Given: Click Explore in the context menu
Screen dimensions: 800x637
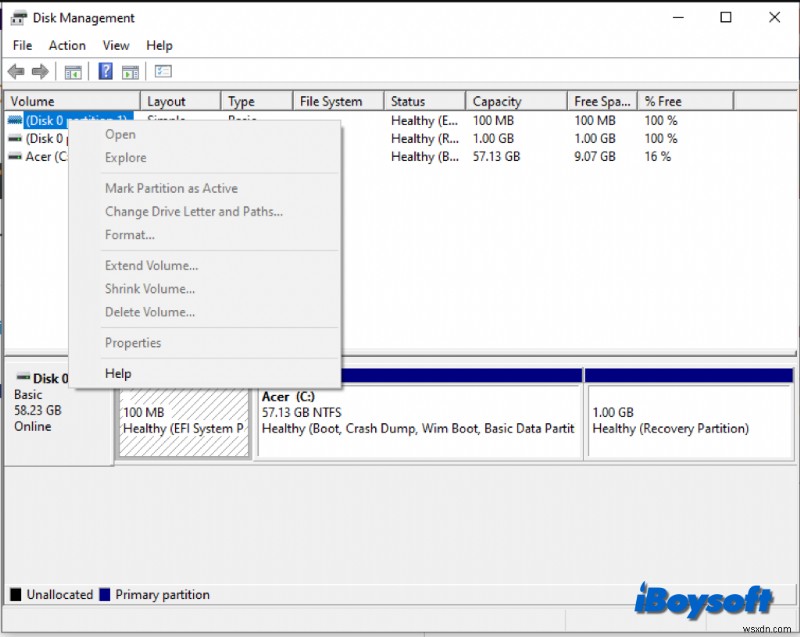Looking at the screenshot, I should click(126, 158).
